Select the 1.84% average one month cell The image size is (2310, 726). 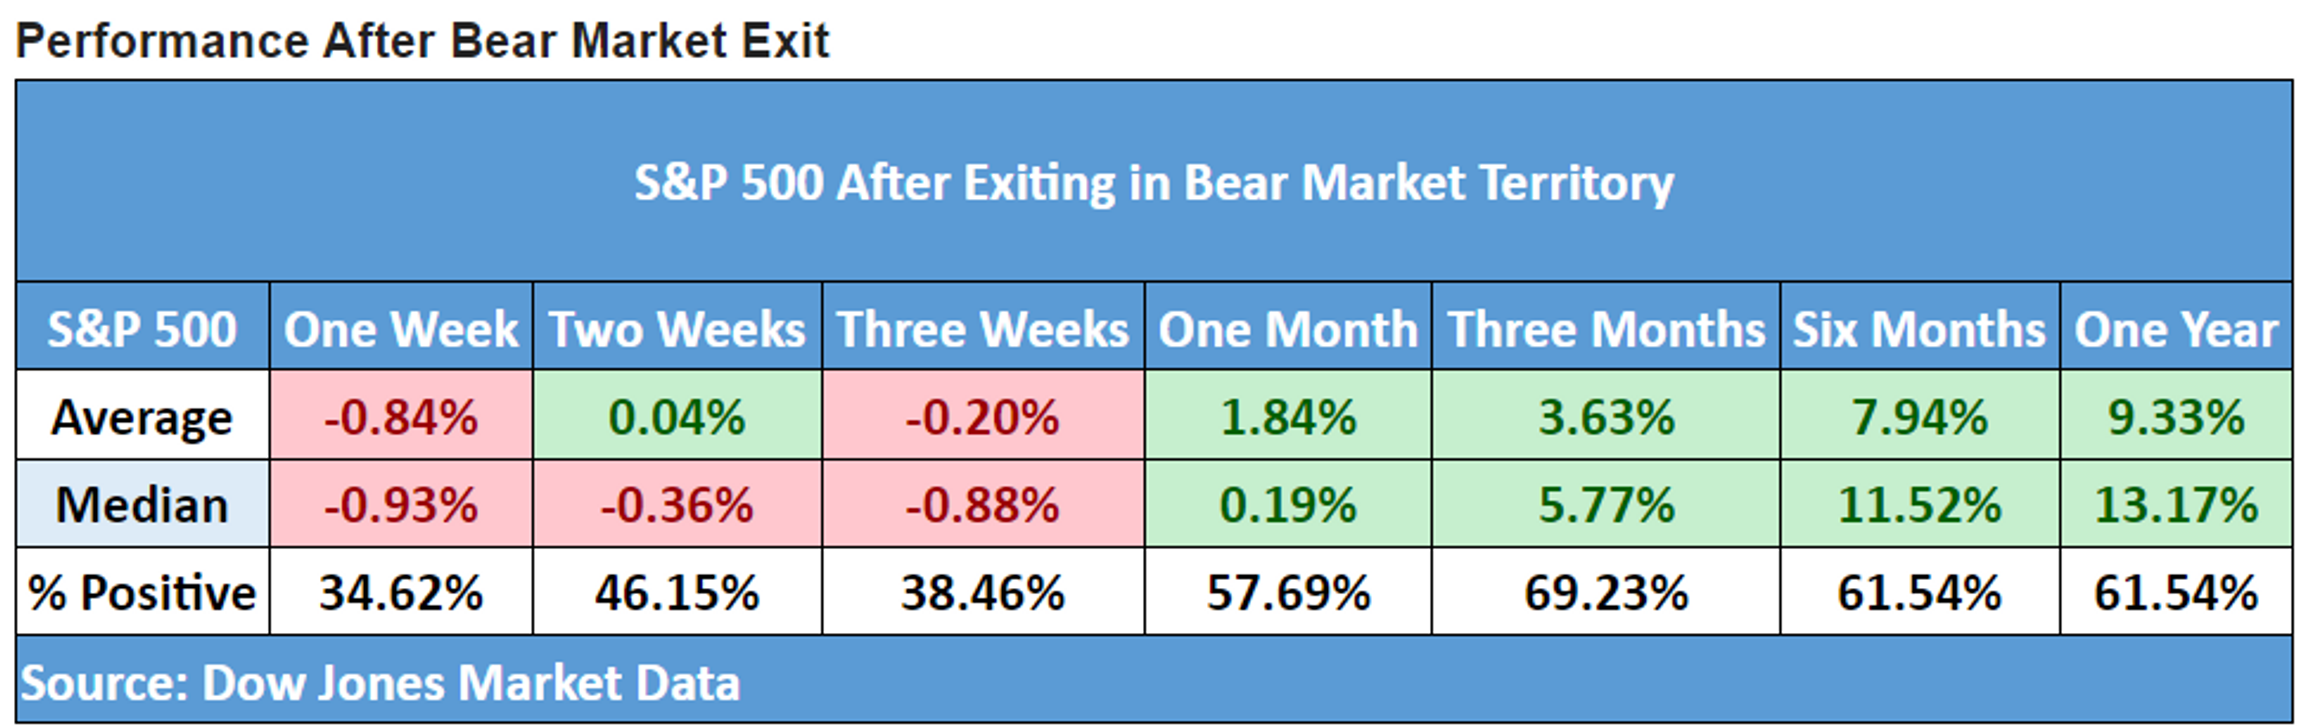1288,417
